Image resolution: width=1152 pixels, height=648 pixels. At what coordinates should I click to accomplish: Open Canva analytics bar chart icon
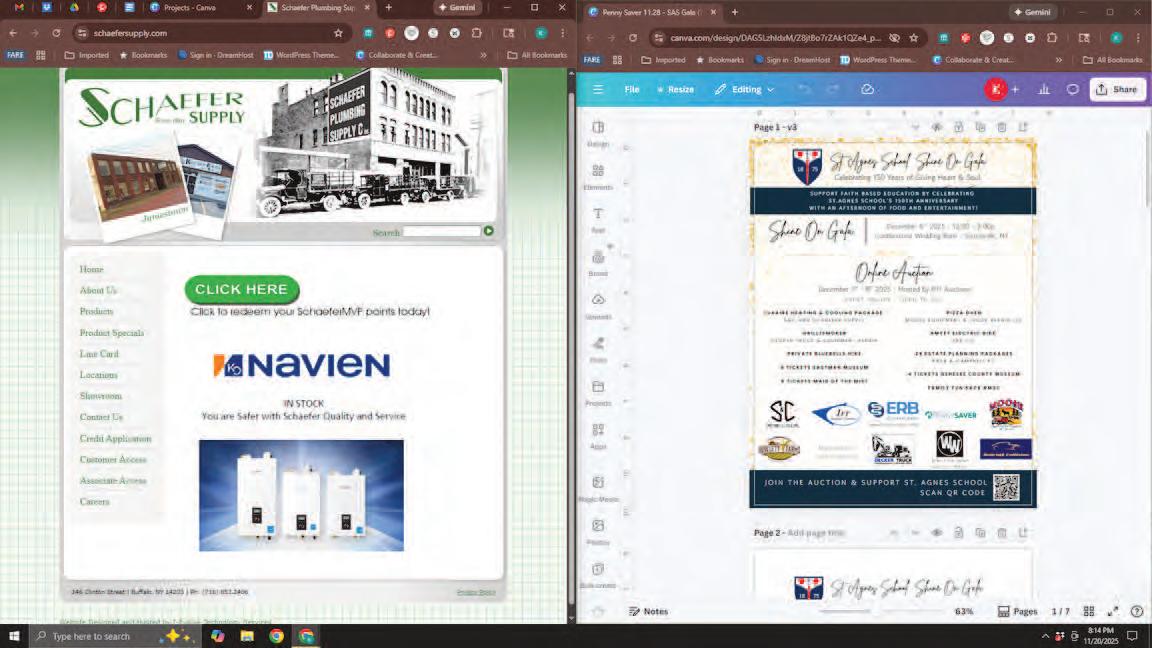pyautogui.click(x=1044, y=89)
